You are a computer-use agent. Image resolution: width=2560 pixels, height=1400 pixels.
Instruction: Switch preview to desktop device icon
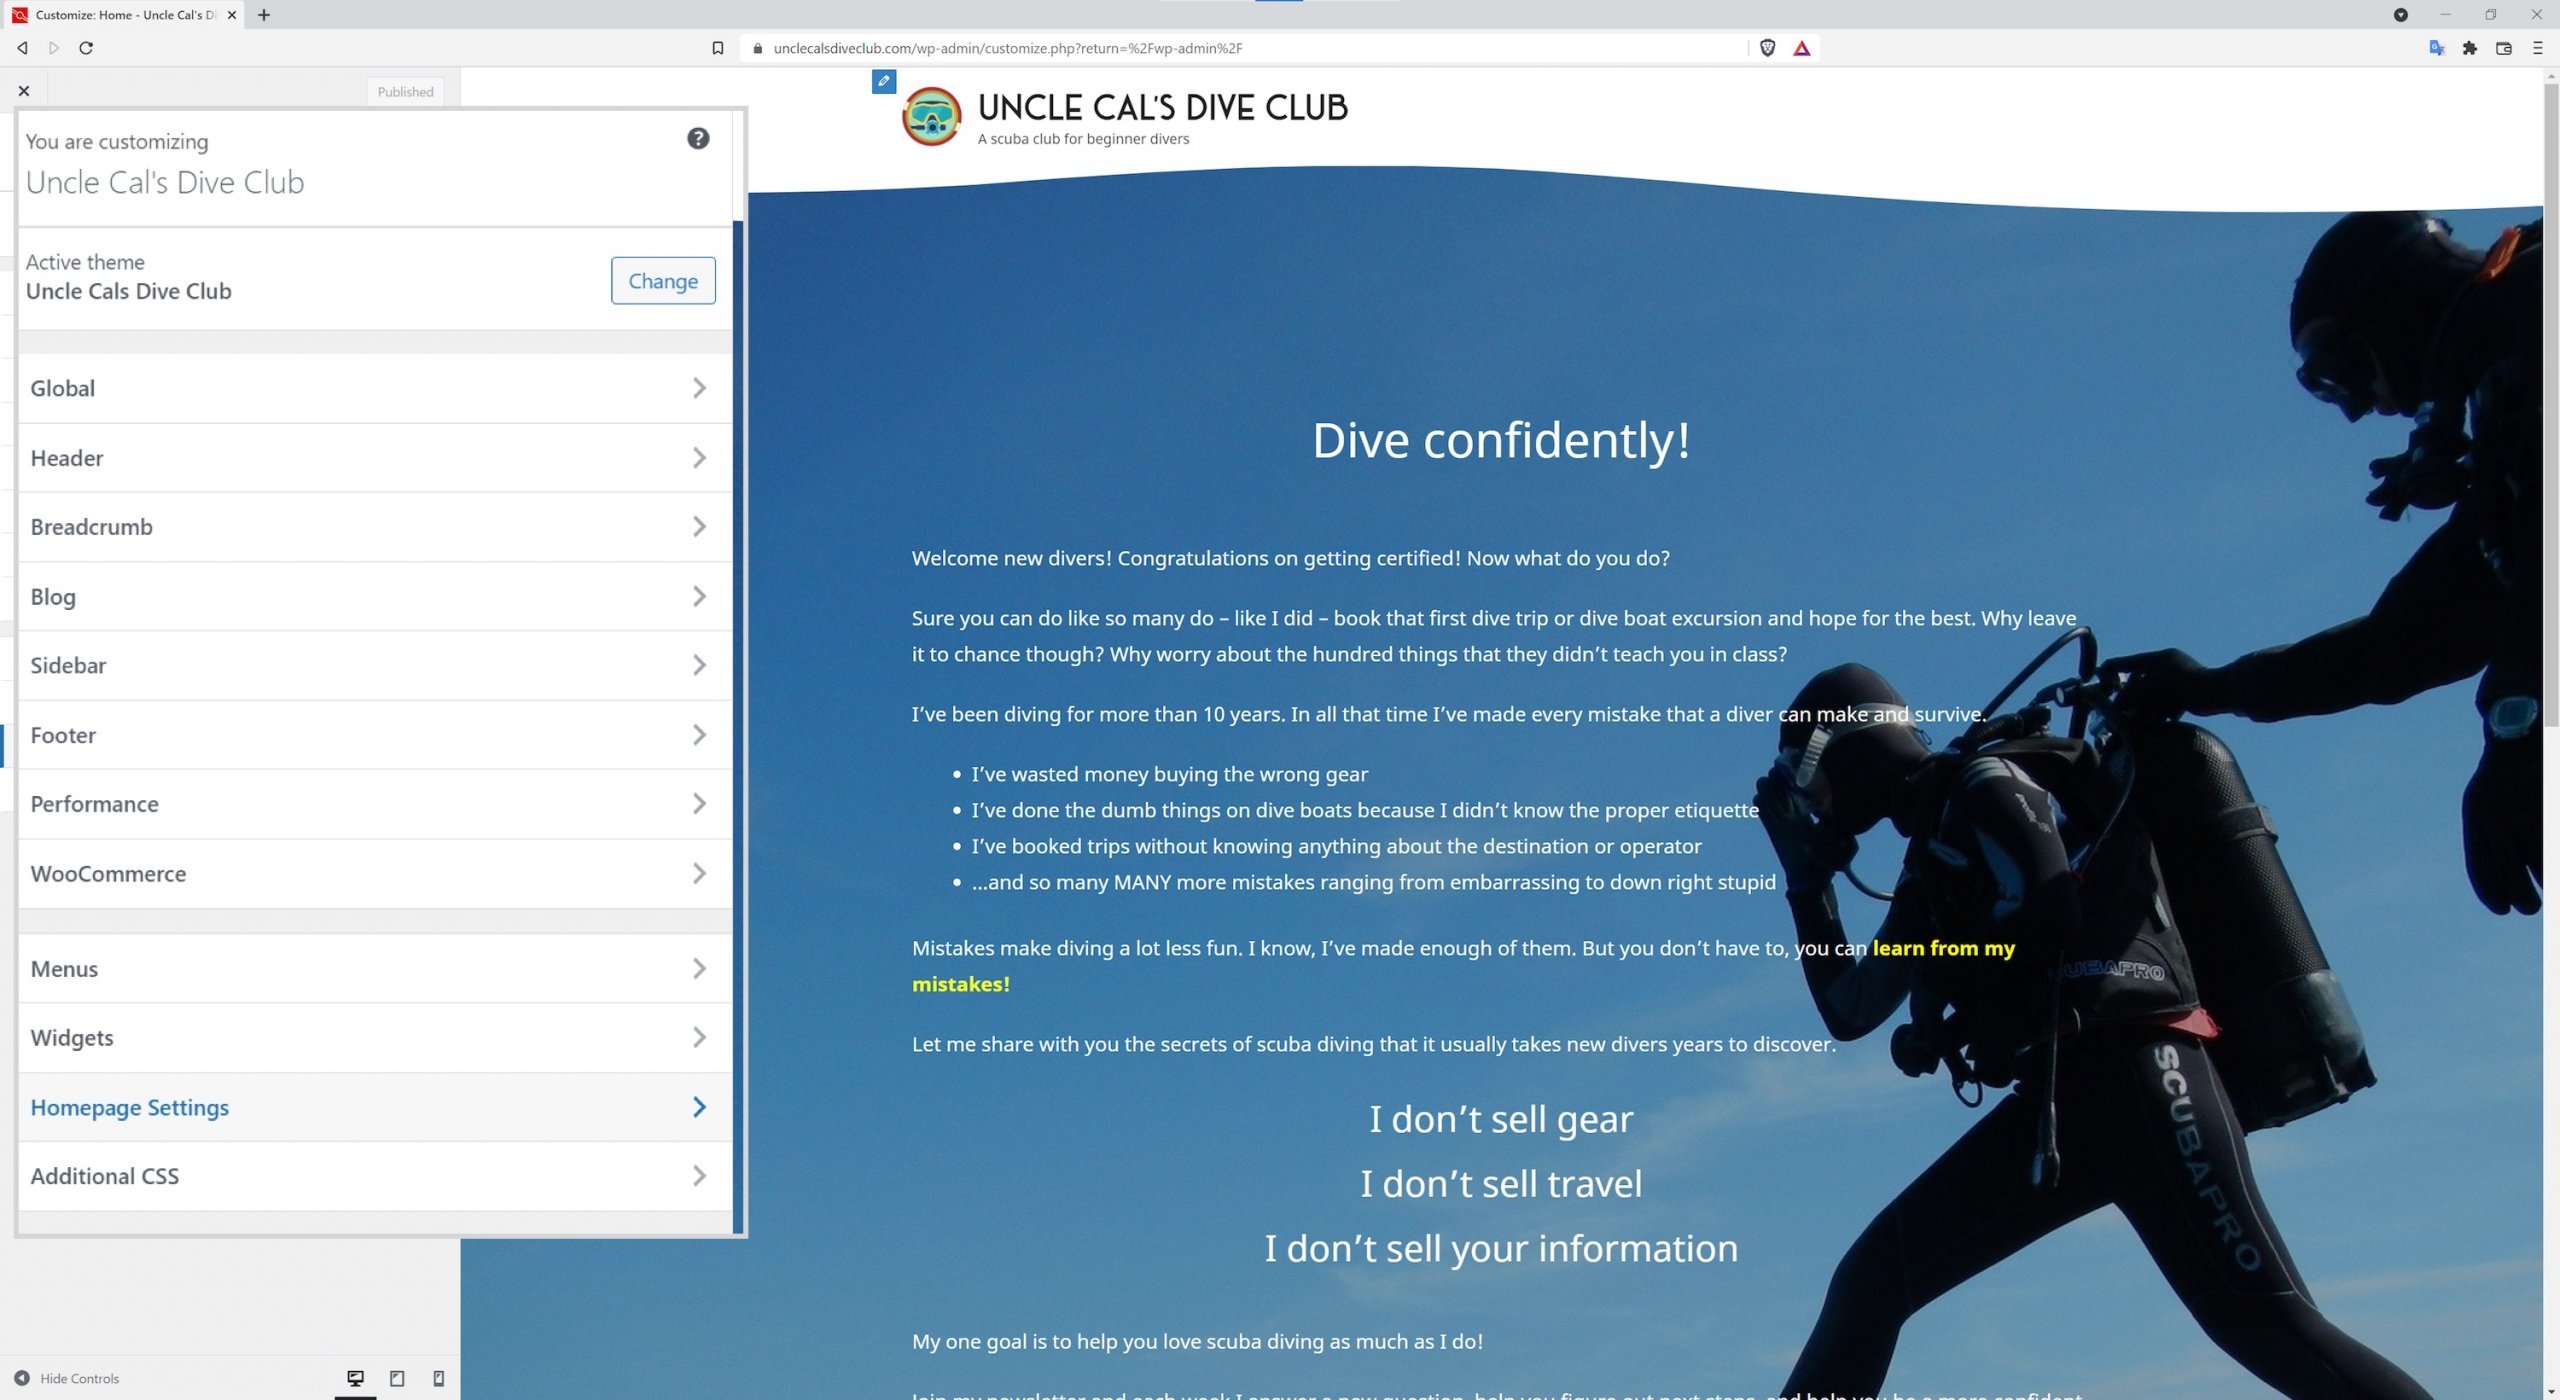(355, 1378)
